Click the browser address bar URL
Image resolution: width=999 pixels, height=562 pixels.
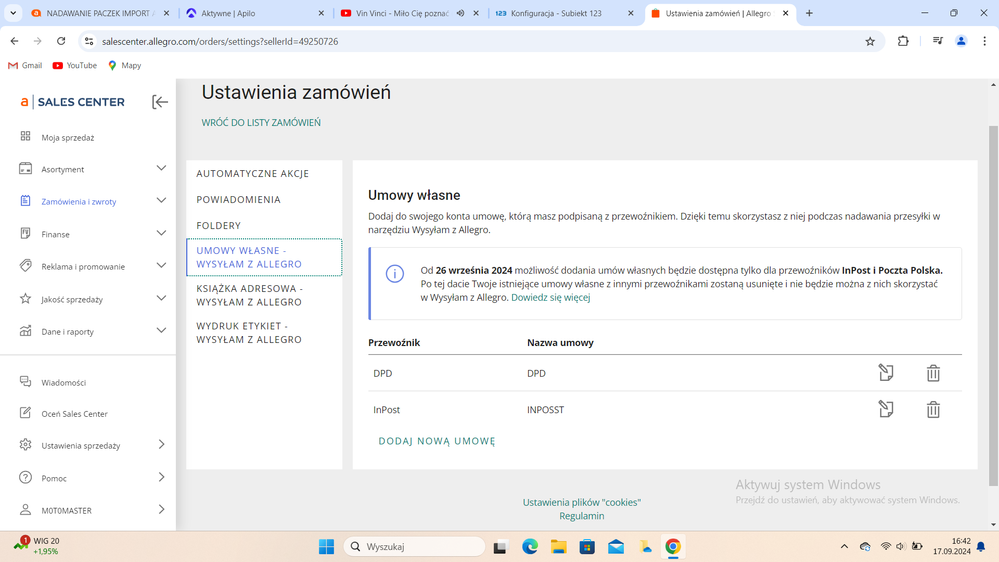pyautogui.click(x=220, y=41)
